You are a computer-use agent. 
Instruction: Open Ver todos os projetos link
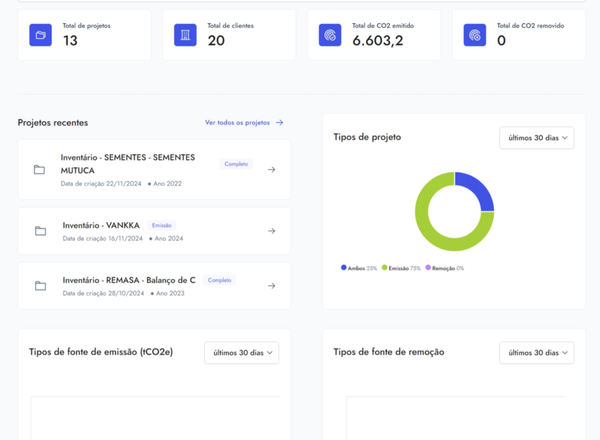237,122
